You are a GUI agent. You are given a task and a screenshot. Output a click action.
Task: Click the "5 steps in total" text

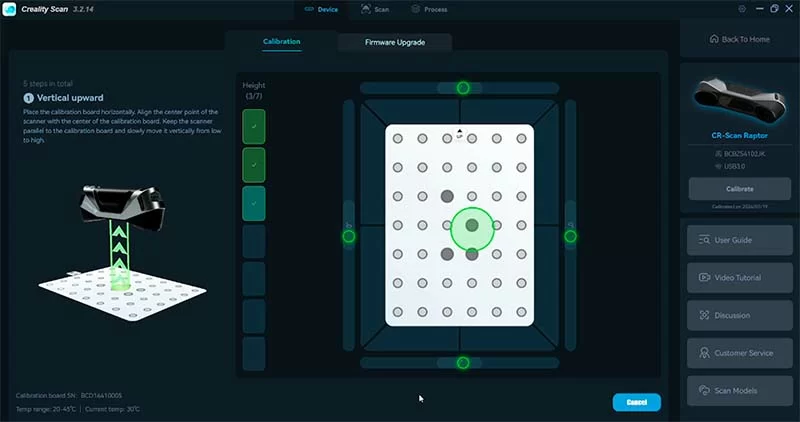pos(48,83)
